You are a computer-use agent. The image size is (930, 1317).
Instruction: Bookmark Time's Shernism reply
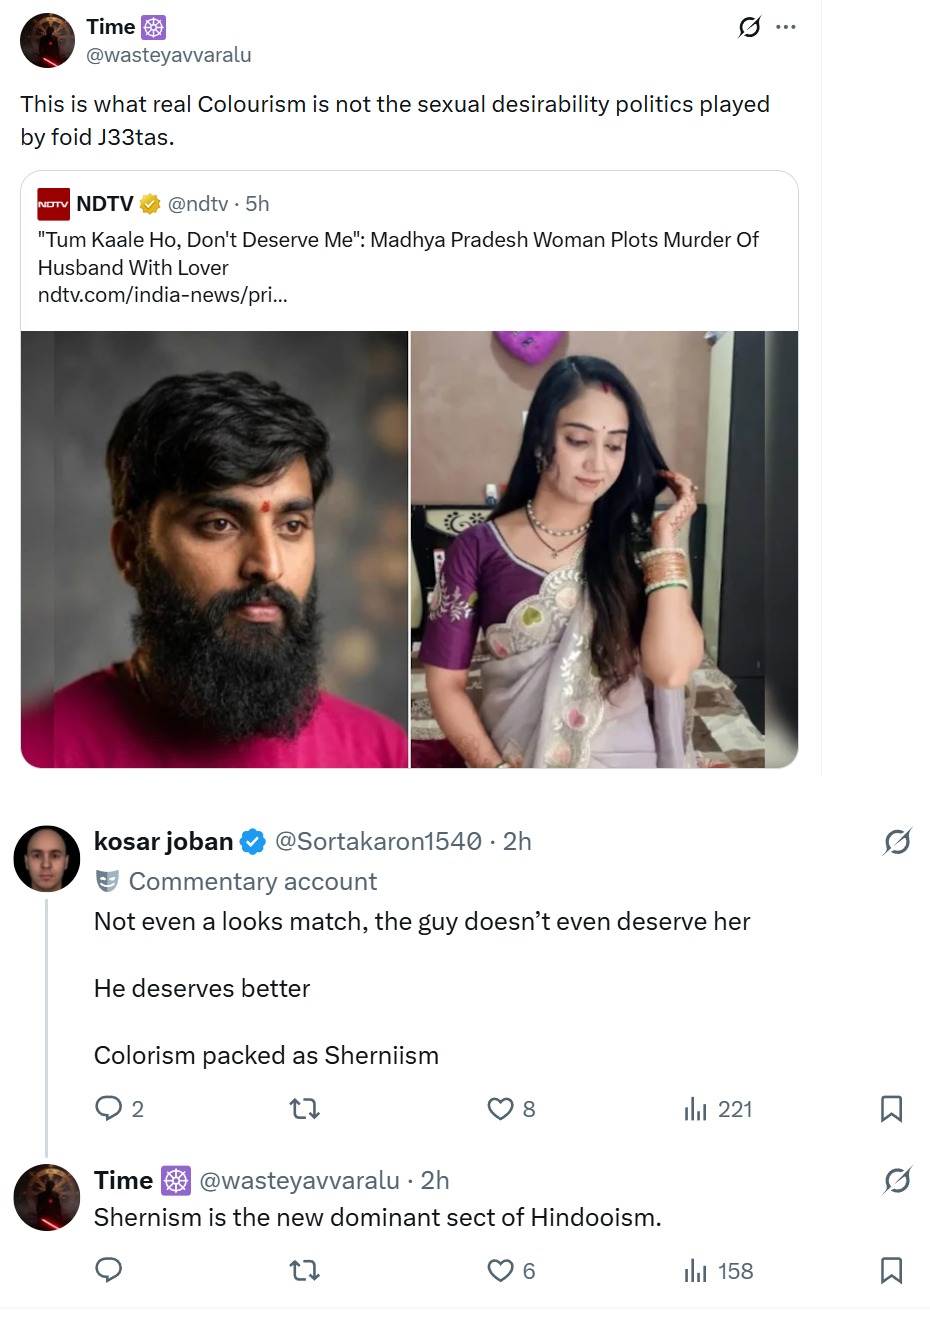click(x=891, y=1270)
